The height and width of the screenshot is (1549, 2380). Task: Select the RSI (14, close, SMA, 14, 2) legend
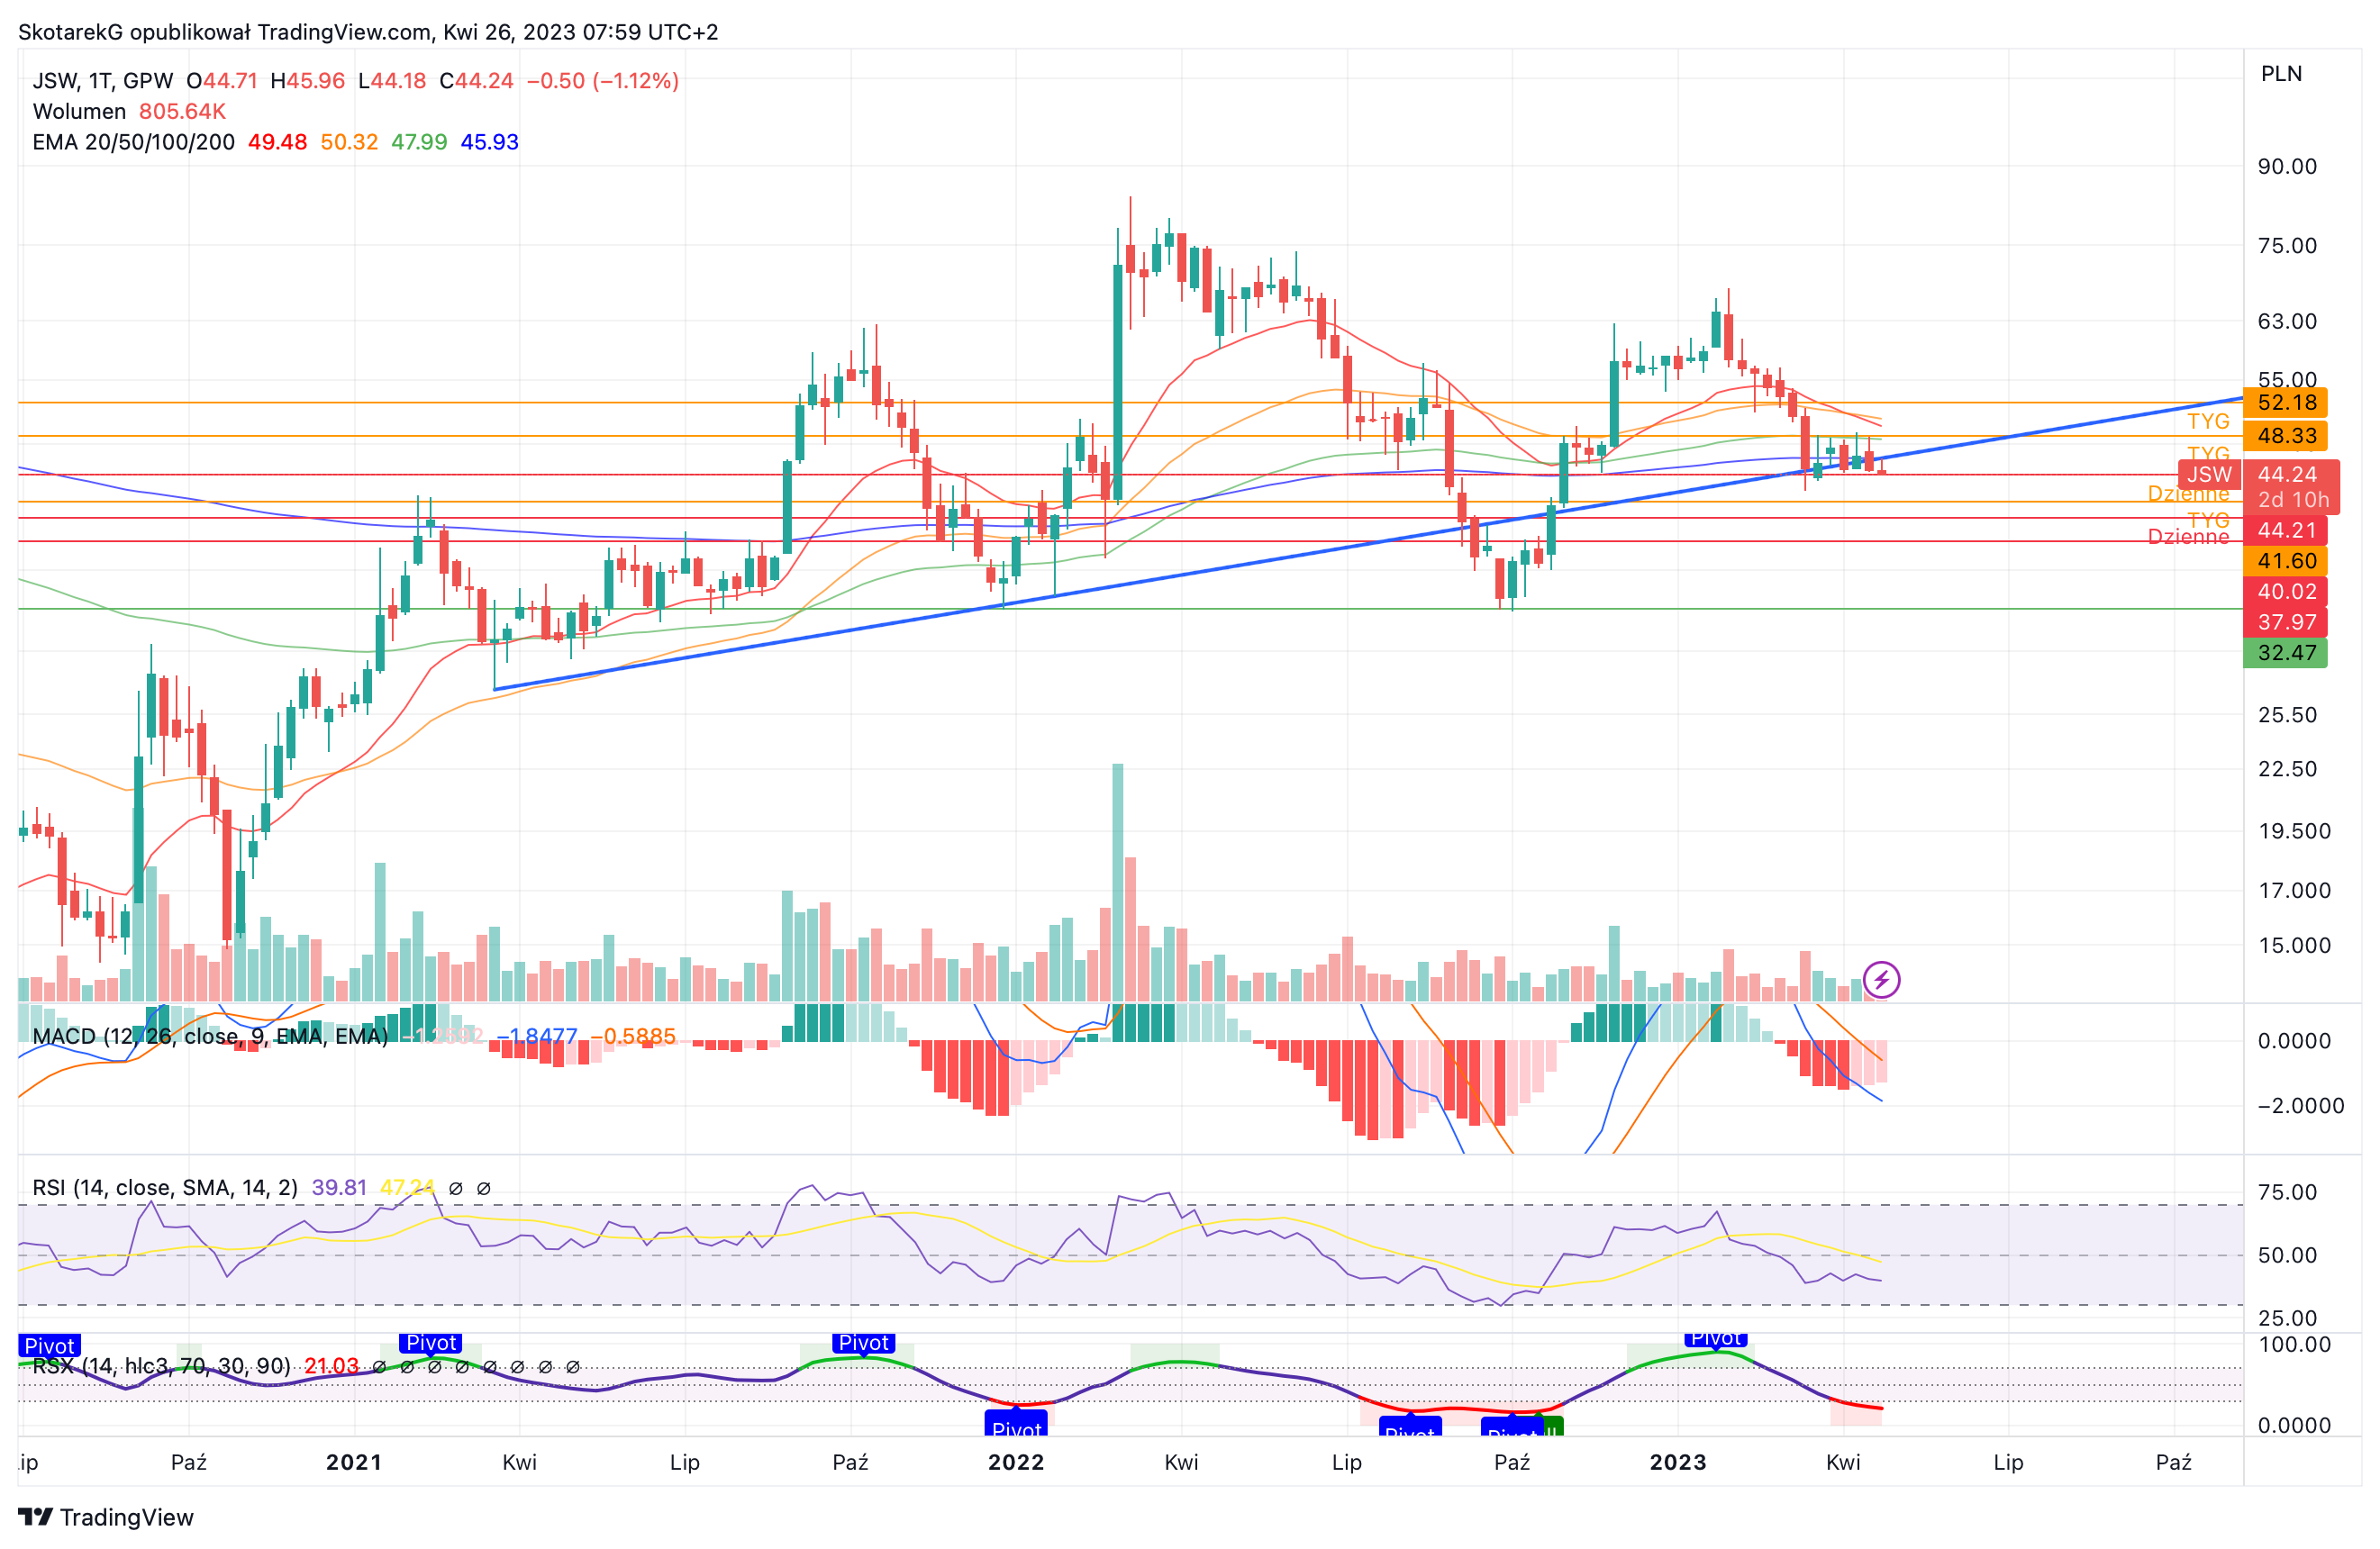(x=165, y=1187)
